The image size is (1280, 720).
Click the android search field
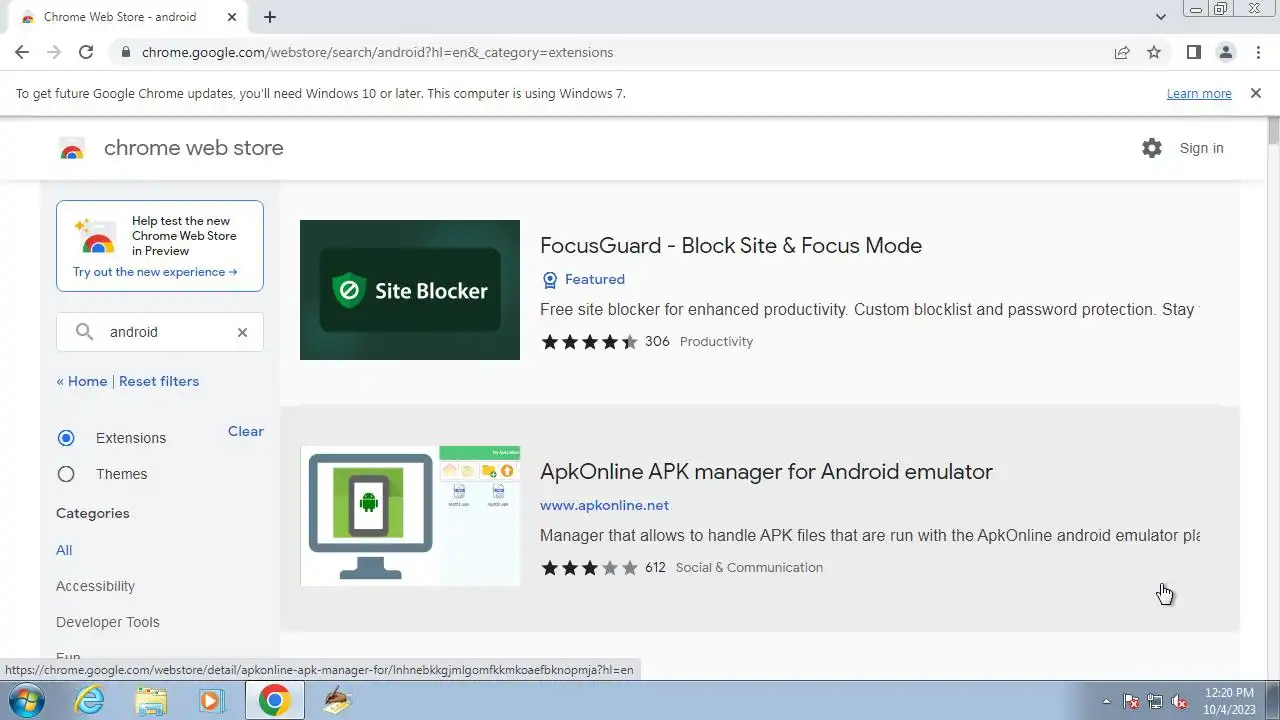click(x=160, y=332)
